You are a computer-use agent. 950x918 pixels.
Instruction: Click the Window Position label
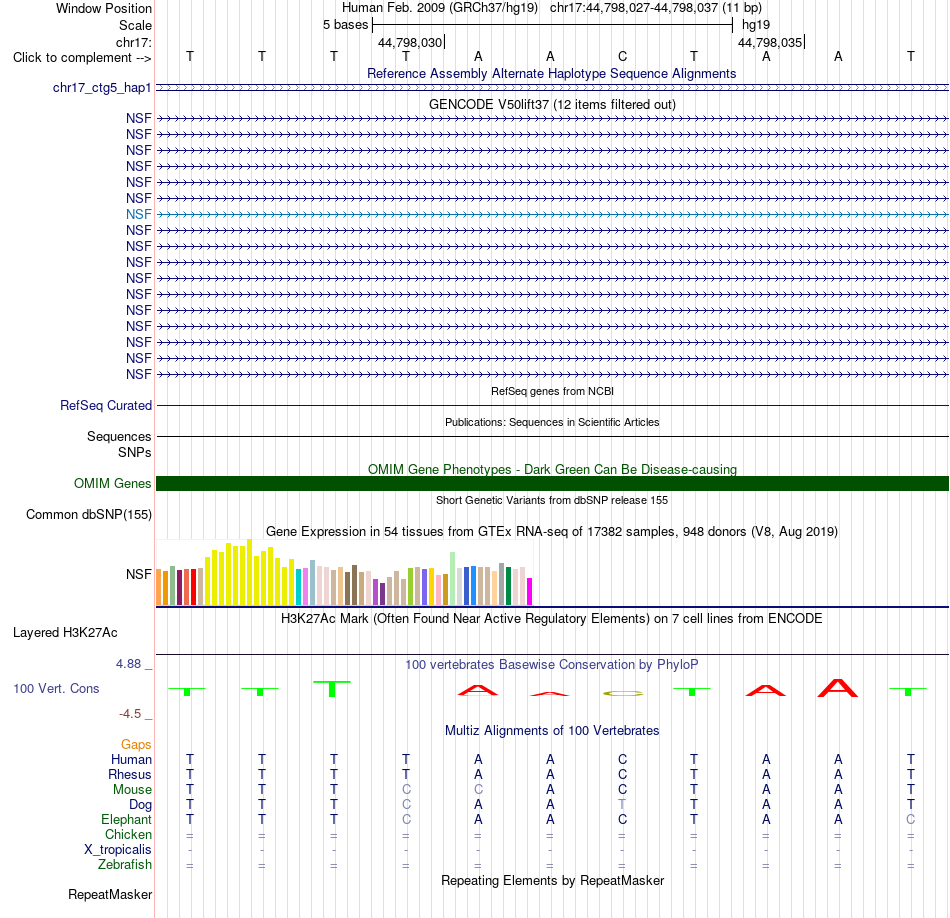pyautogui.click(x=104, y=8)
